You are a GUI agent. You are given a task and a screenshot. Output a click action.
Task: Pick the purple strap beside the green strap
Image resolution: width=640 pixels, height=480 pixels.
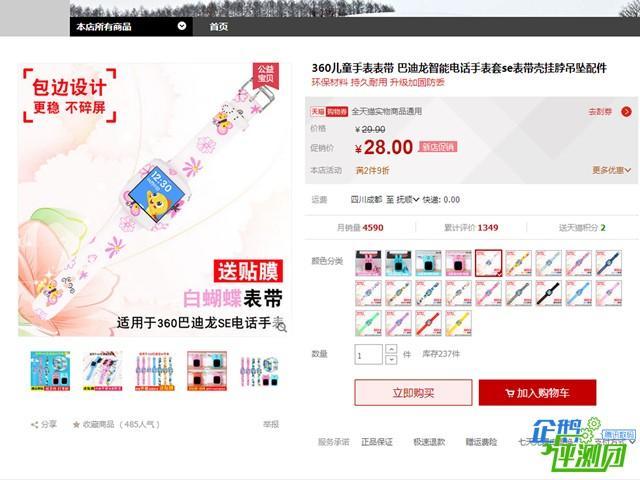398,323
